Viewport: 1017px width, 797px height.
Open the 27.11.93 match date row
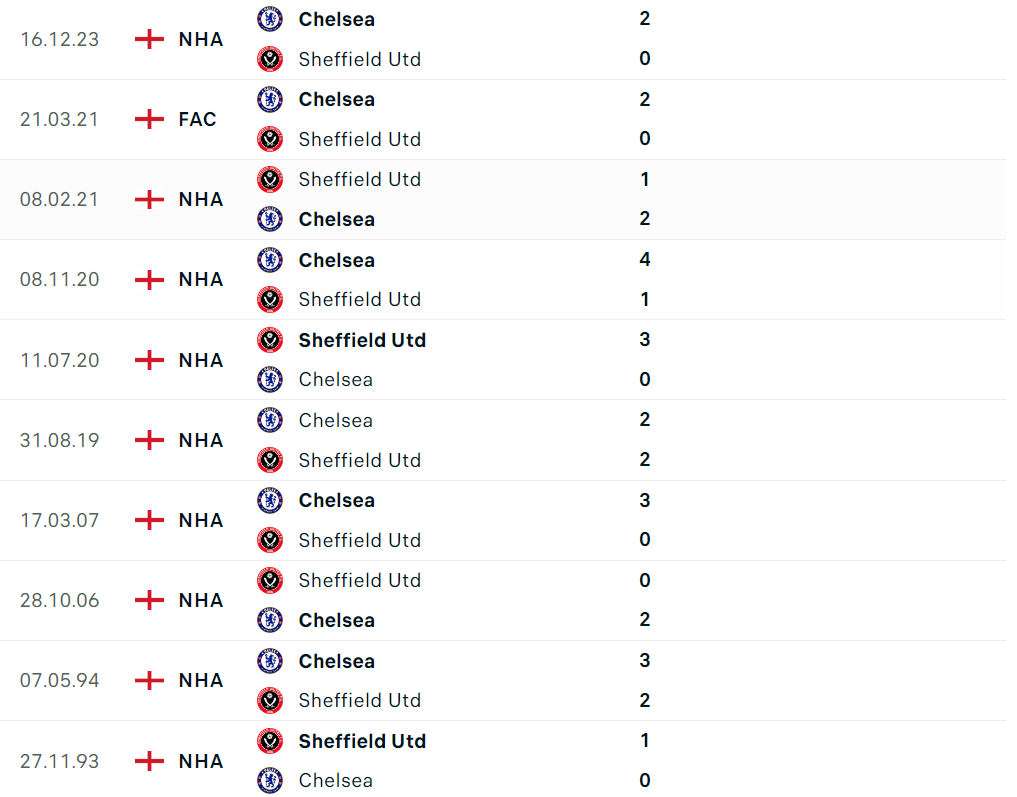pos(60,761)
